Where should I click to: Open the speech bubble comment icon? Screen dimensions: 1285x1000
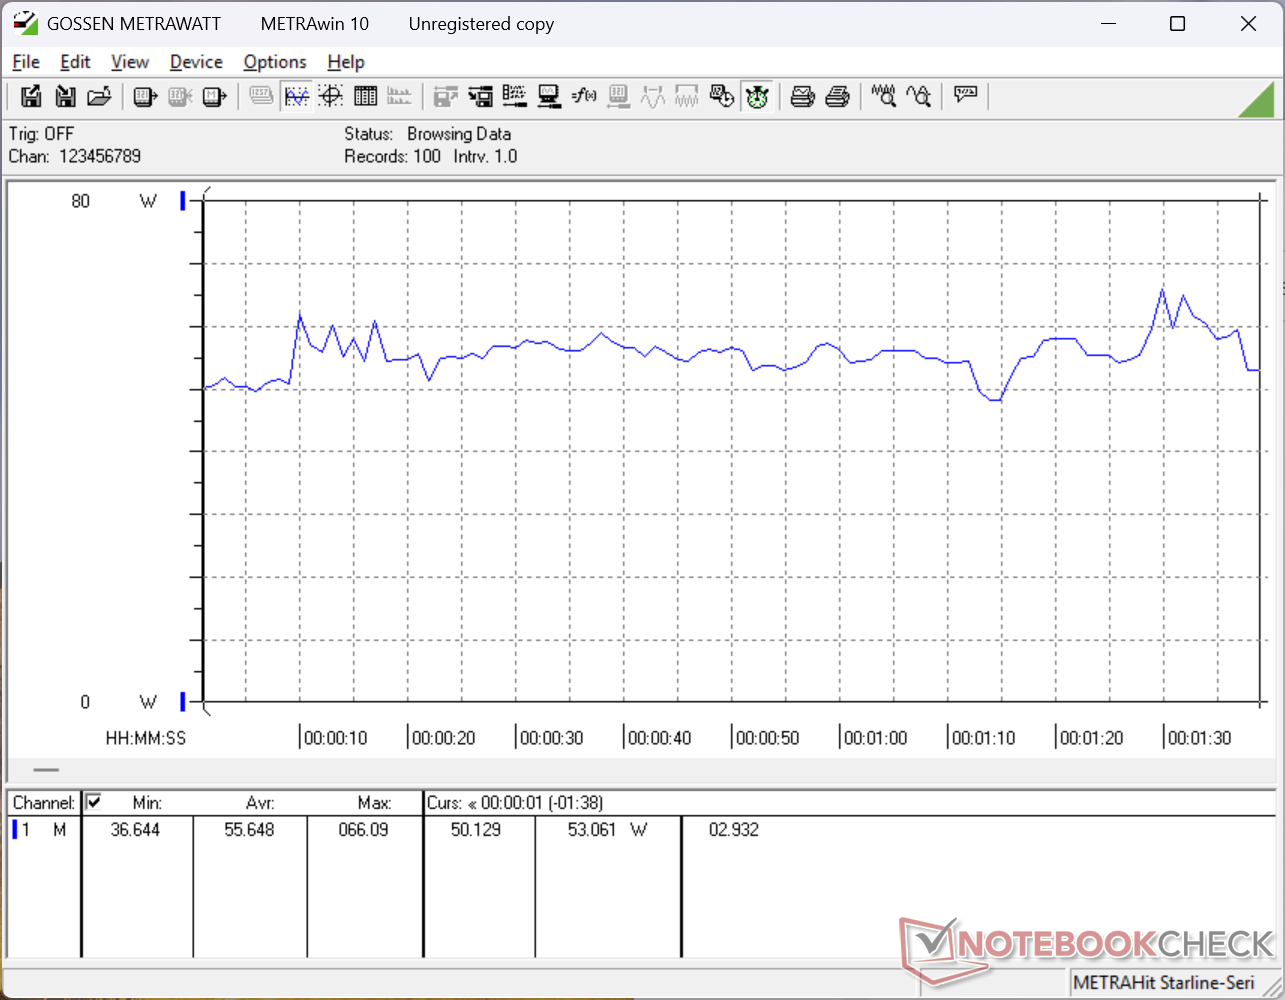[965, 96]
